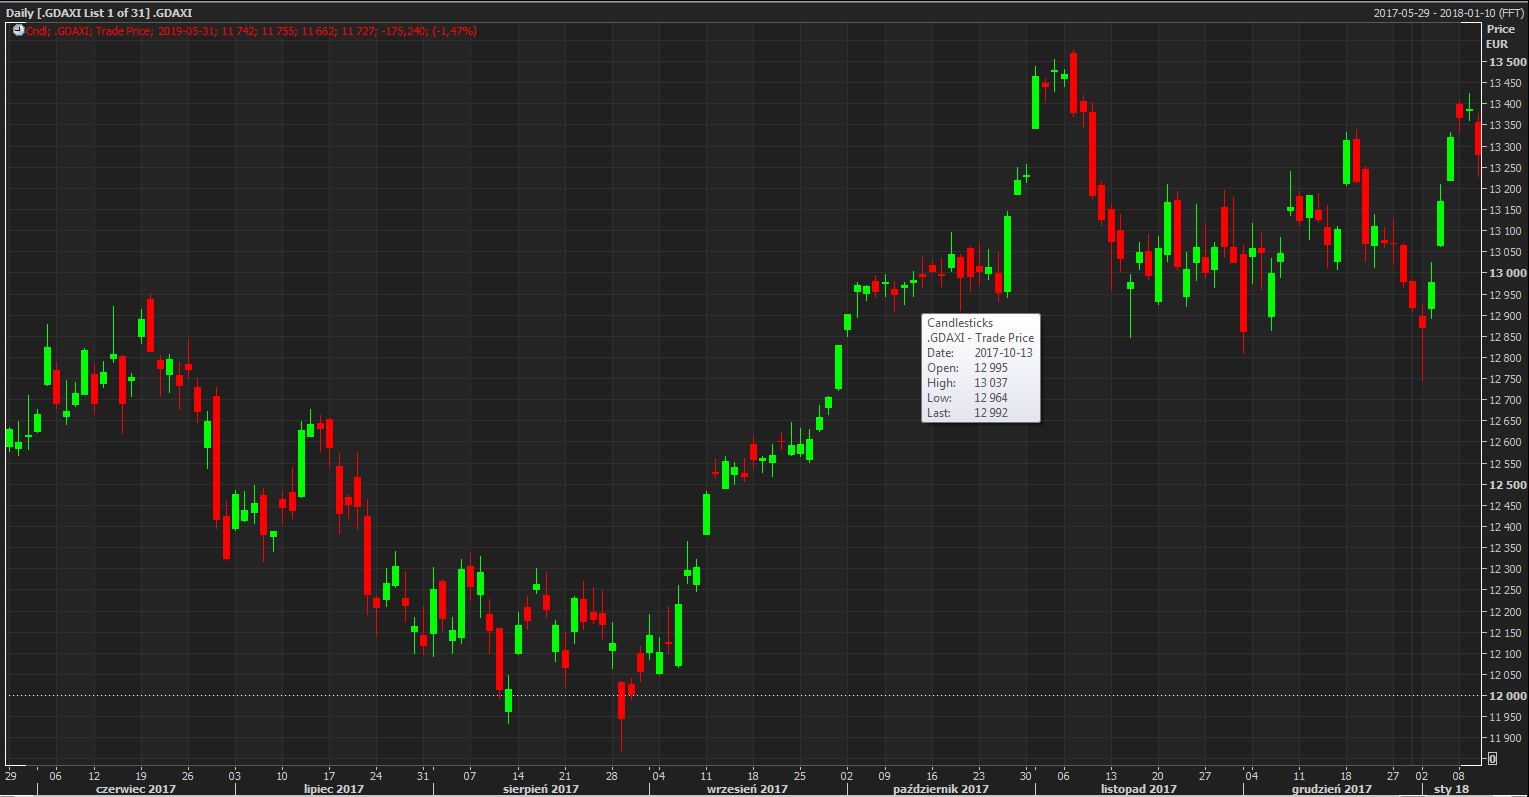Select wrzesień 2017 on the time axis
Screen dimensions: 1529x797
click(x=746, y=789)
